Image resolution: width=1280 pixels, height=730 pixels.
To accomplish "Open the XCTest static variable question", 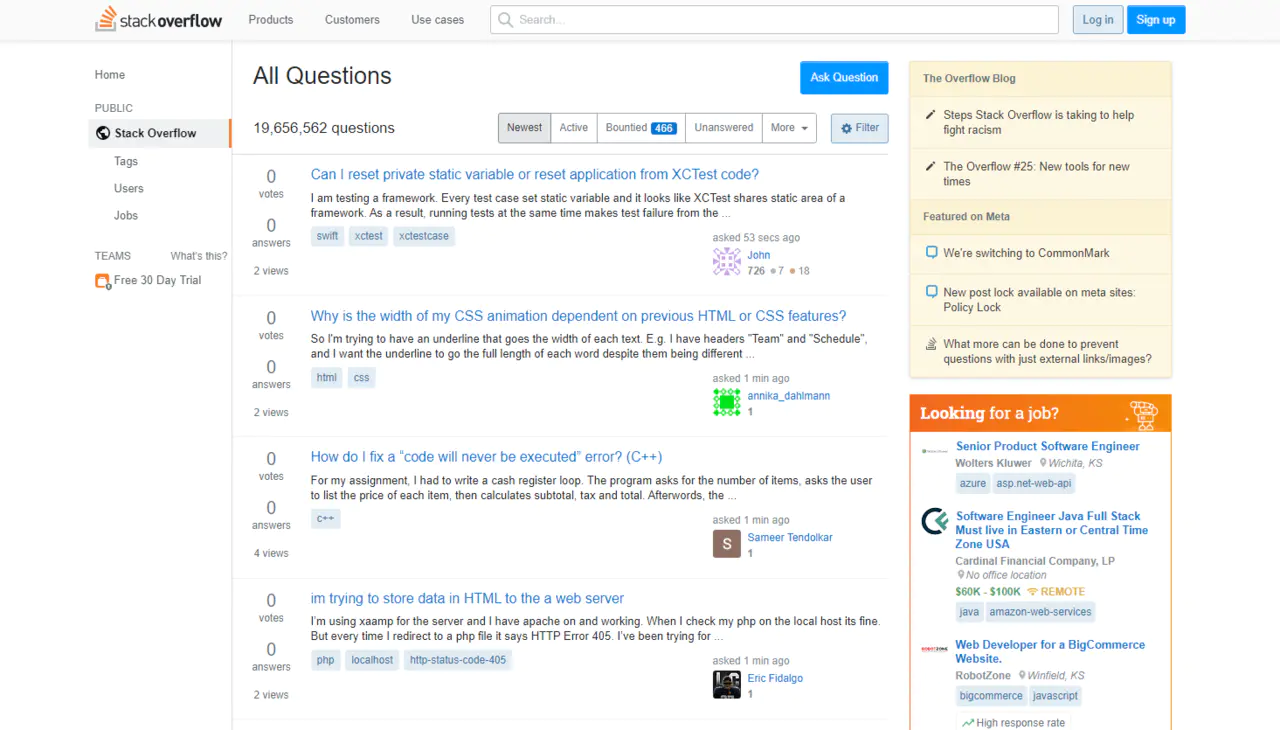I will click(535, 174).
